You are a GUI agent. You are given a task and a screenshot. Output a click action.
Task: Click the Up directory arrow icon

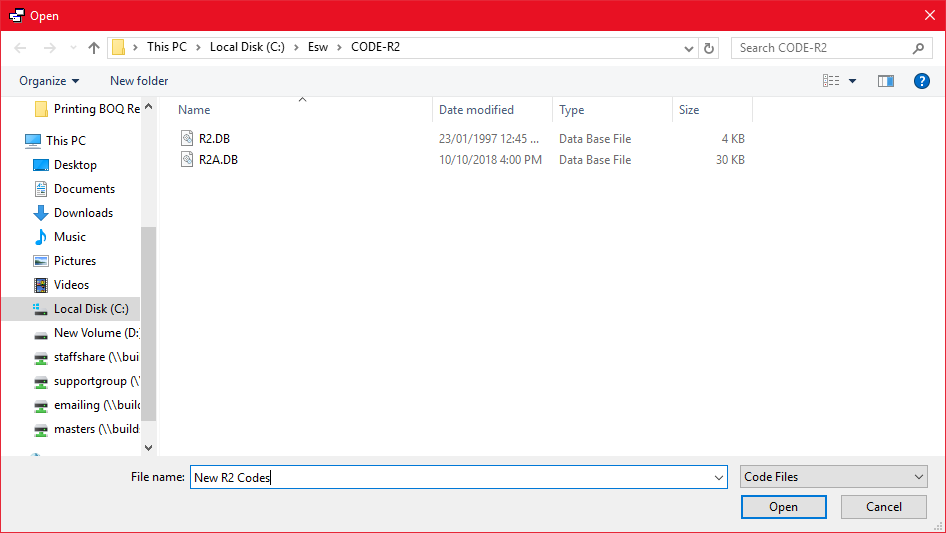click(x=94, y=48)
